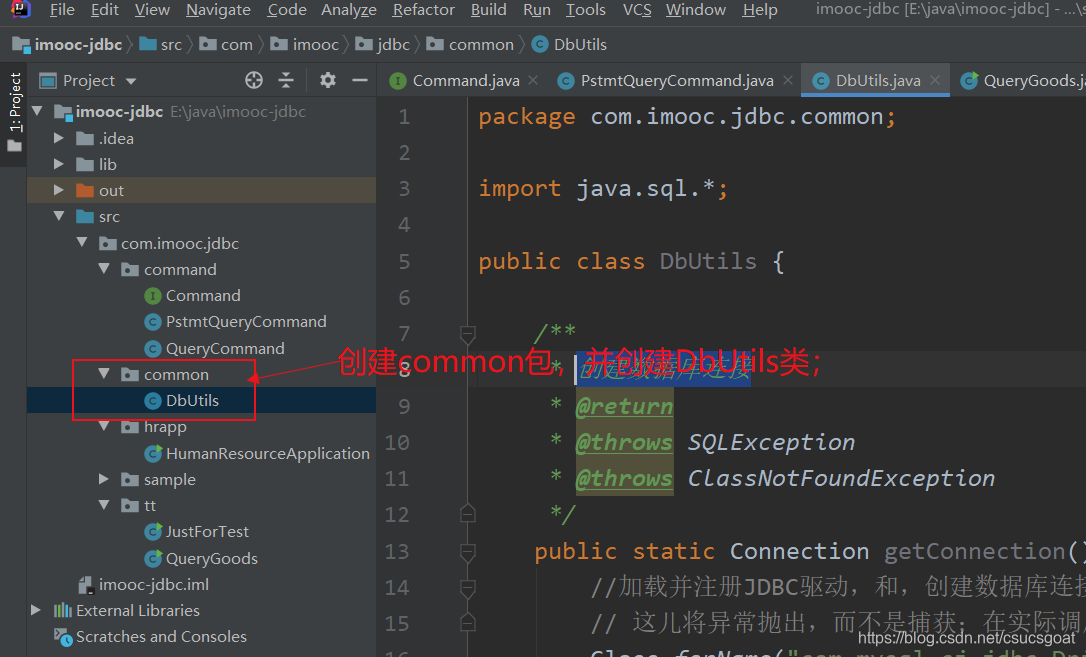1086x657 pixels.
Task: Select DbUtils in the project tree
Action: [x=192, y=401]
